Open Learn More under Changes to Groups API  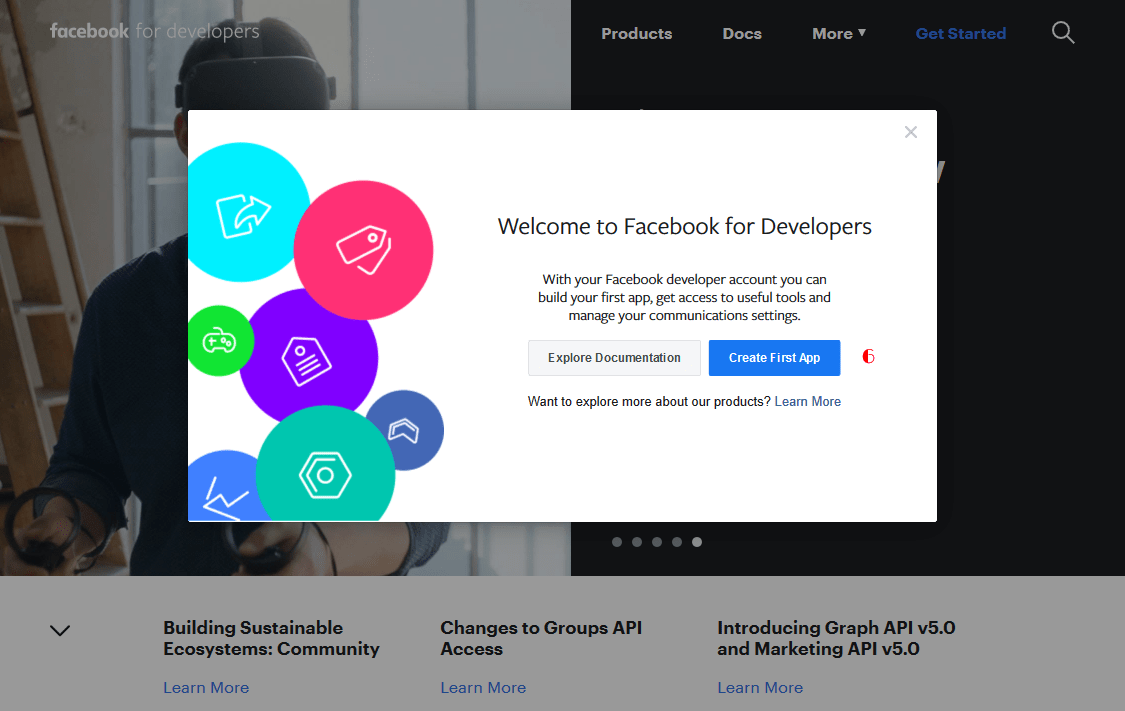click(483, 687)
